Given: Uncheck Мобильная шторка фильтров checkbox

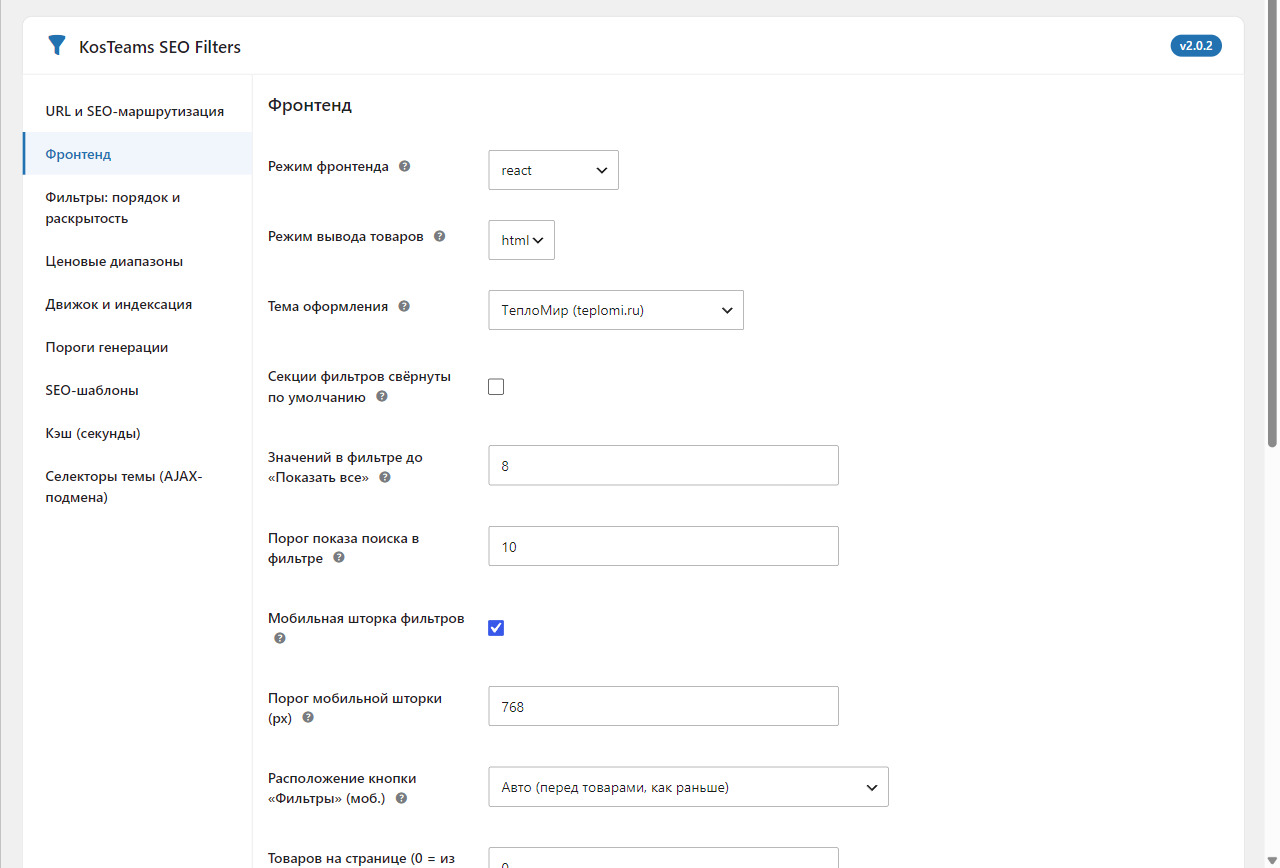Looking at the screenshot, I should pyautogui.click(x=496, y=628).
